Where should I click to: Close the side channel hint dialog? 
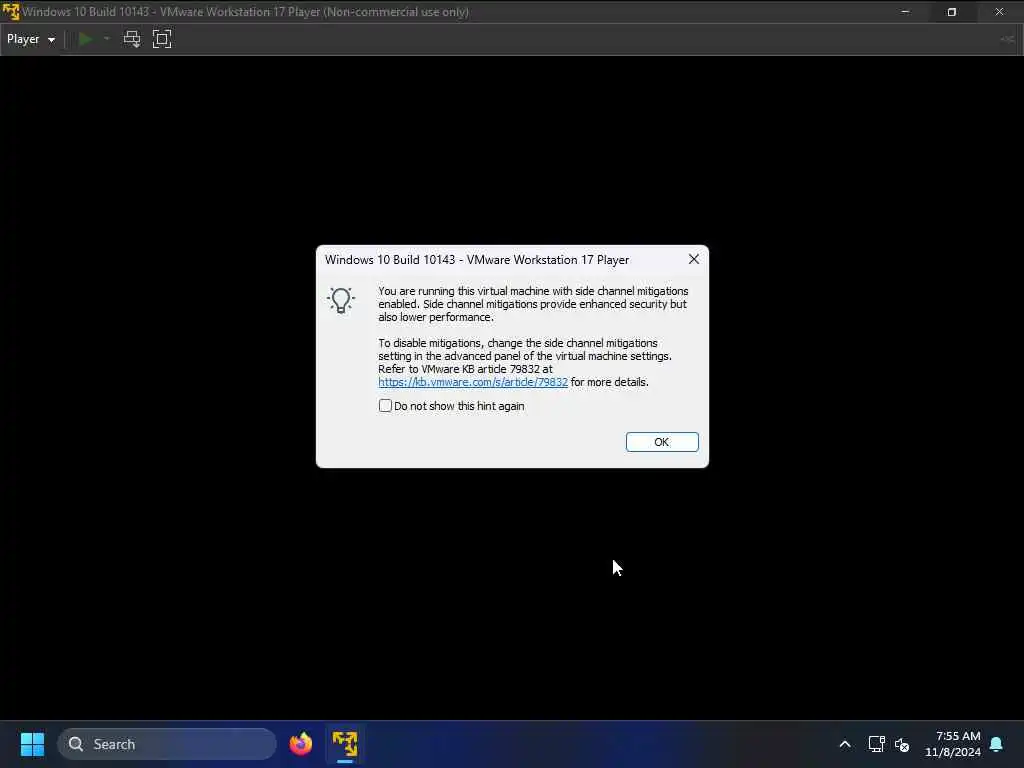click(694, 259)
